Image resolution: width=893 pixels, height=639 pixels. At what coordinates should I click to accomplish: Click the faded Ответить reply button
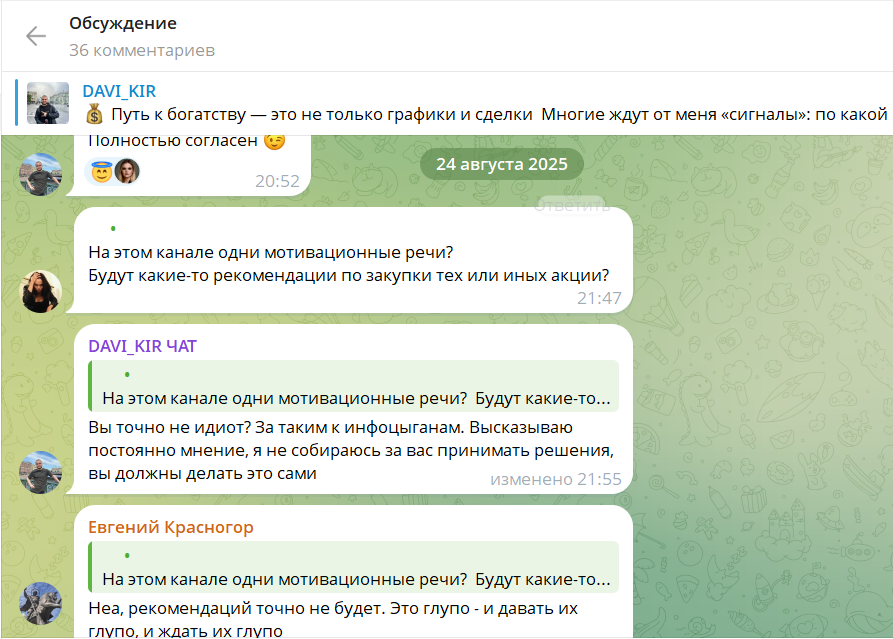point(572,205)
